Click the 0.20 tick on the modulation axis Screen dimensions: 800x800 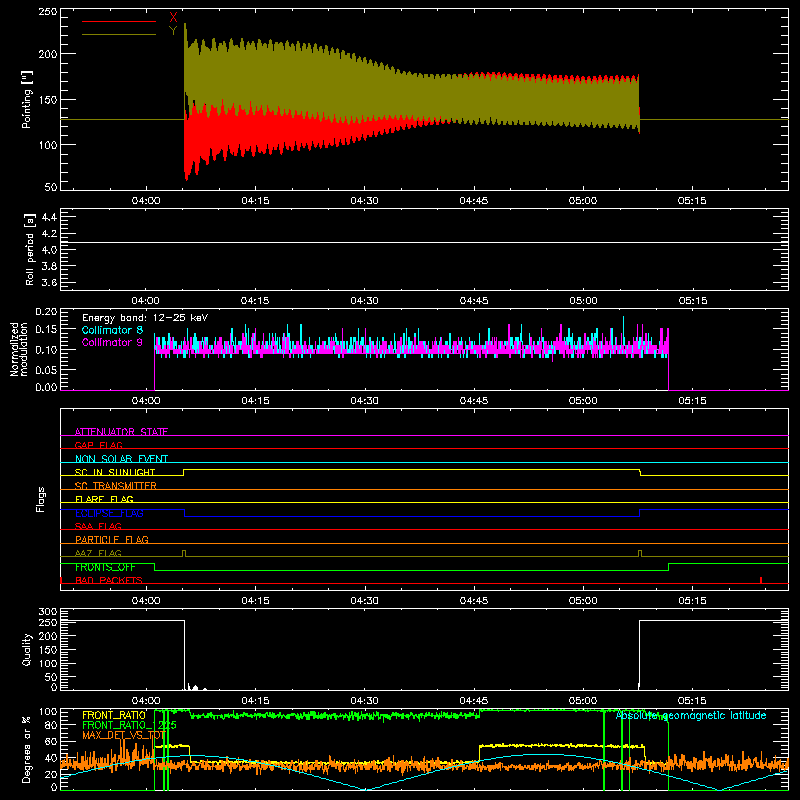tap(46, 312)
